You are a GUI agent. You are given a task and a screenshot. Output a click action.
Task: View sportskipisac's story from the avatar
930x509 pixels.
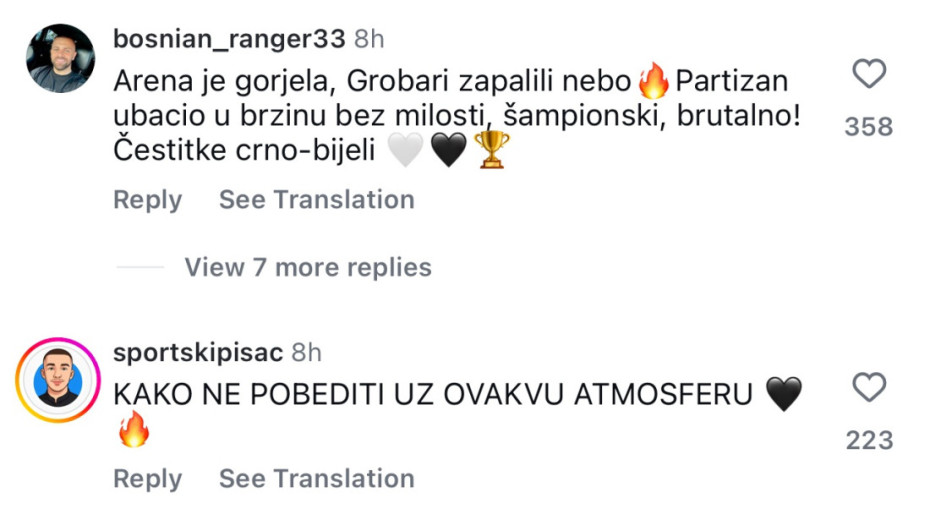point(59,380)
